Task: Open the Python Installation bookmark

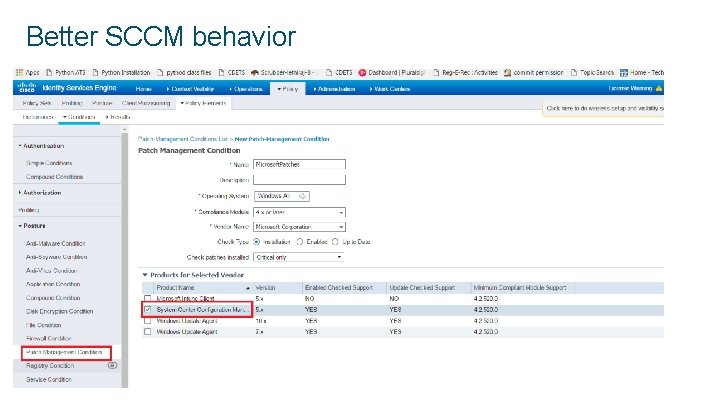Action: click(121, 73)
